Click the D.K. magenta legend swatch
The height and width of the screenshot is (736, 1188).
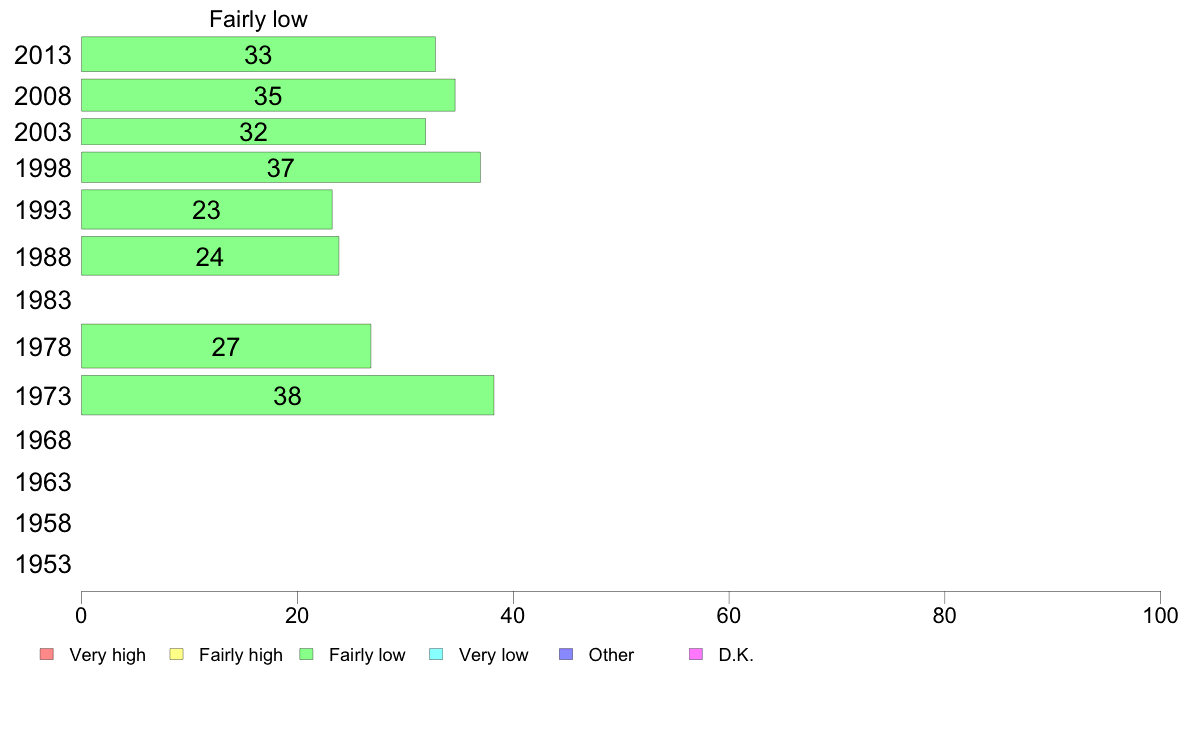click(x=696, y=654)
